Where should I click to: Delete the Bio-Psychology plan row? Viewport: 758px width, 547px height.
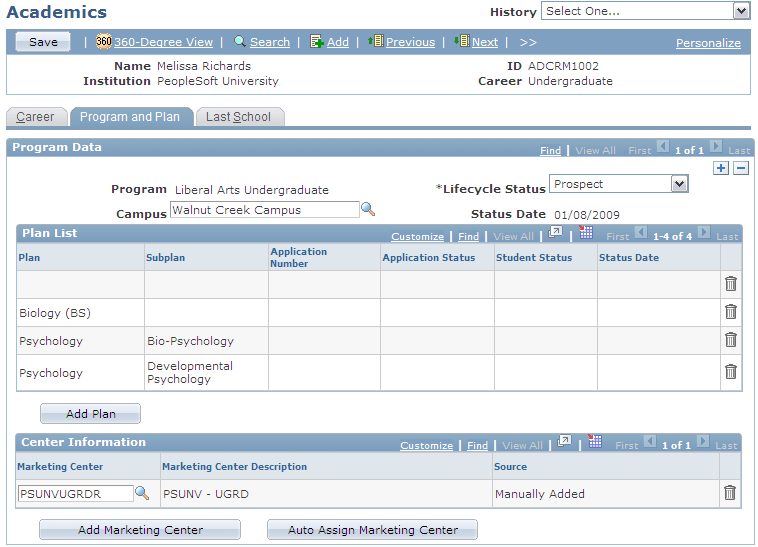[731, 340]
